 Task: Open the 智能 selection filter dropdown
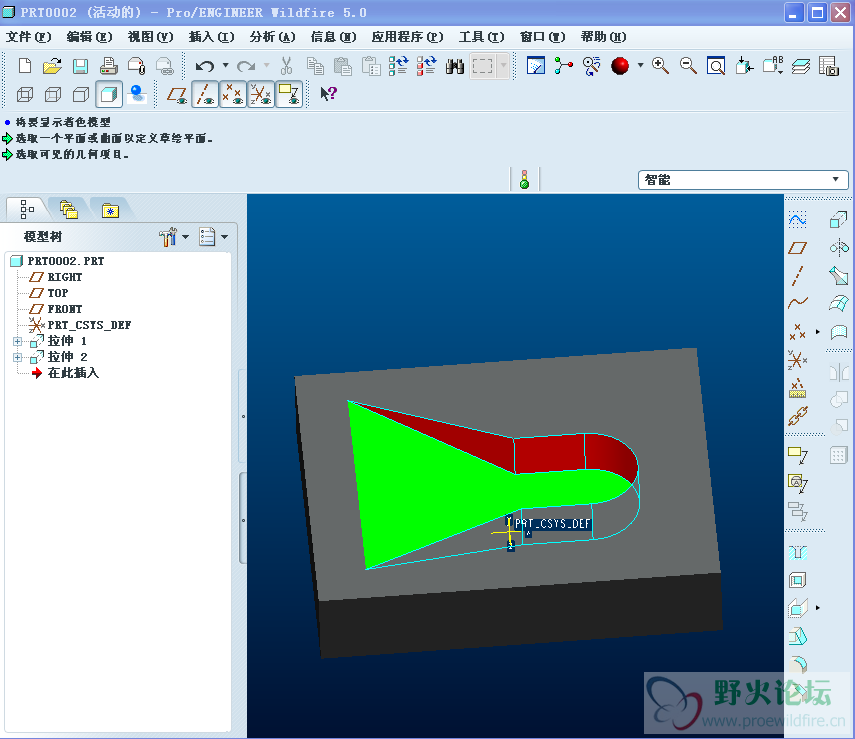click(x=743, y=179)
